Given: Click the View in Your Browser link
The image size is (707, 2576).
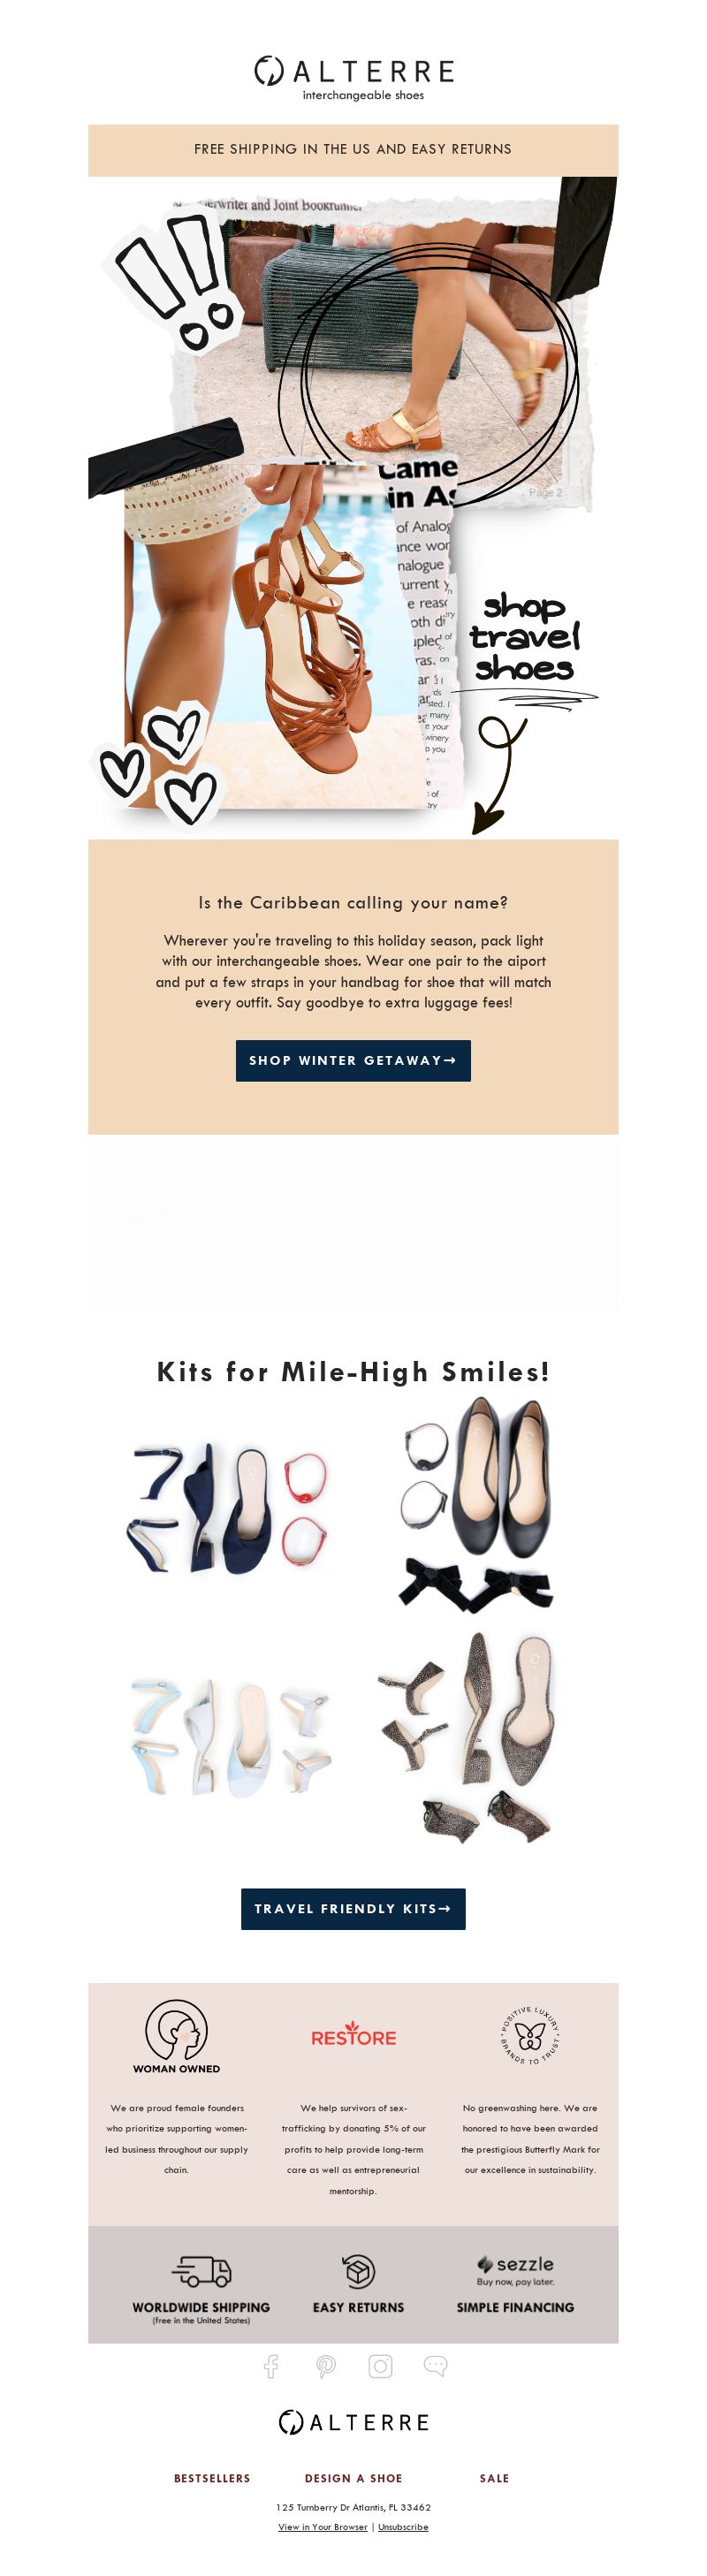Looking at the screenshot, I should click(x=322, y=2527).
